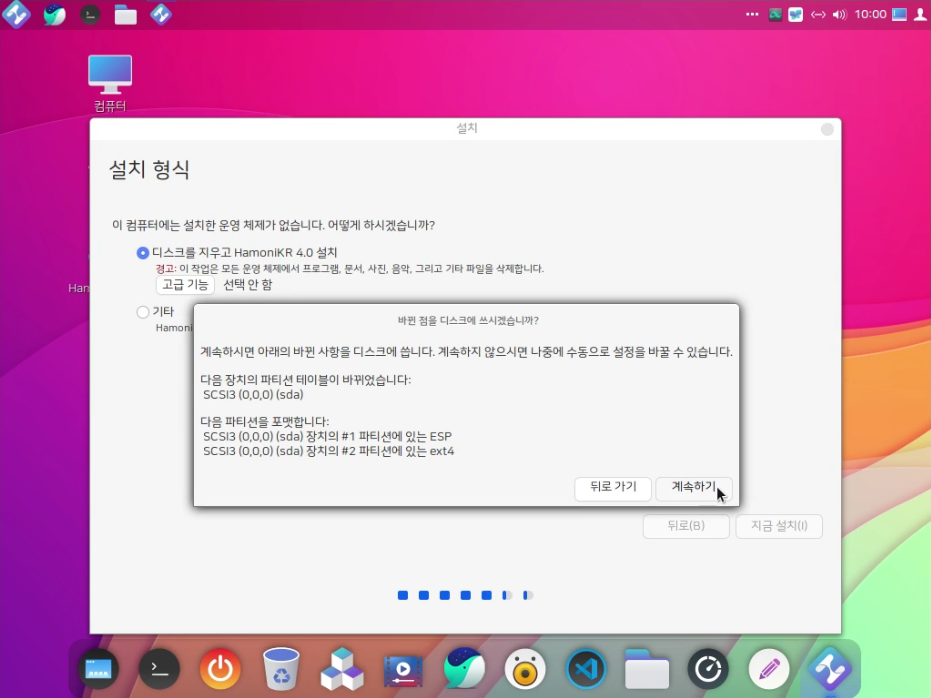Viewport: 931px width, 698px height.
Task: Click the network icon in system tray
Action: (x=818, y=15)
